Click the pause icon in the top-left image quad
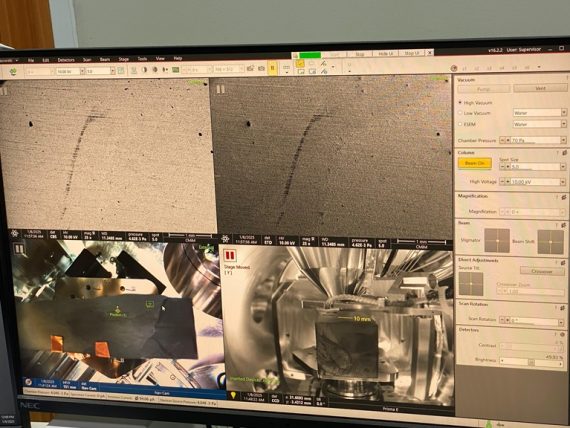The height and width of the screenshot is (428, 570). pos(4,91)
